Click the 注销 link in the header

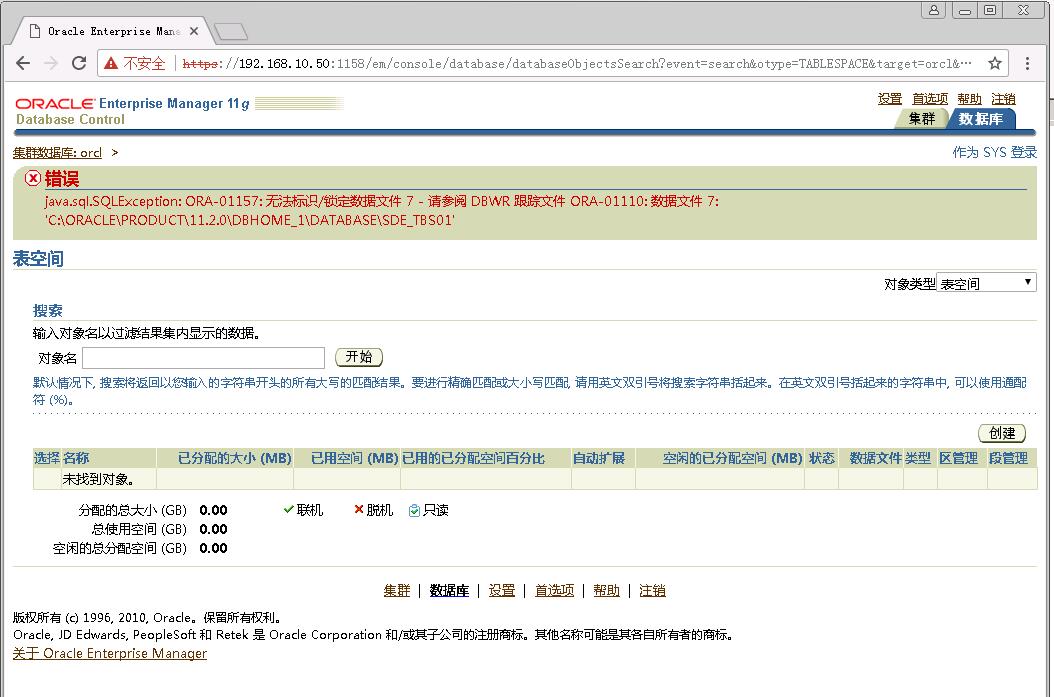1003,99
